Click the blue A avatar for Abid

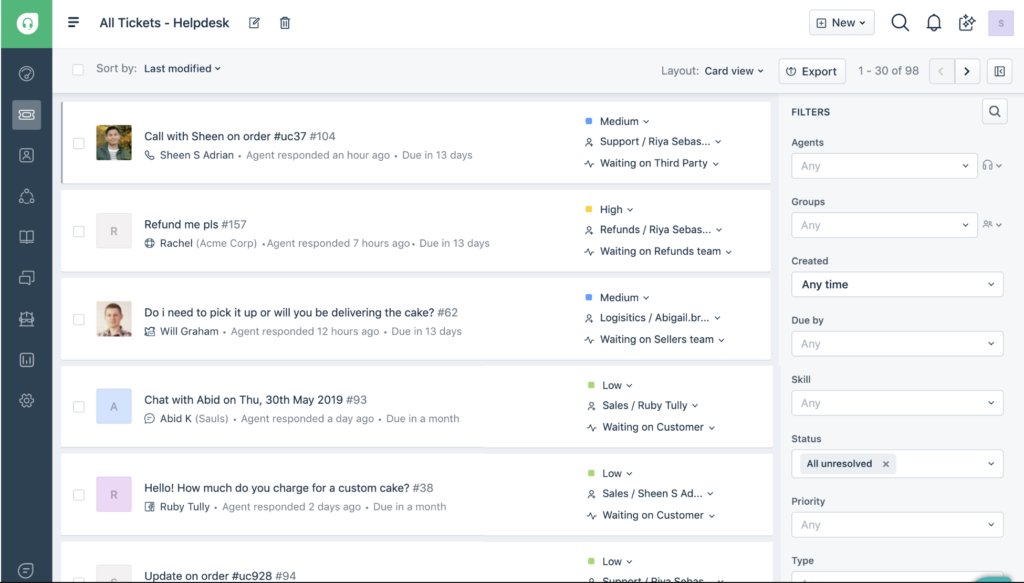tap(114, 407)
